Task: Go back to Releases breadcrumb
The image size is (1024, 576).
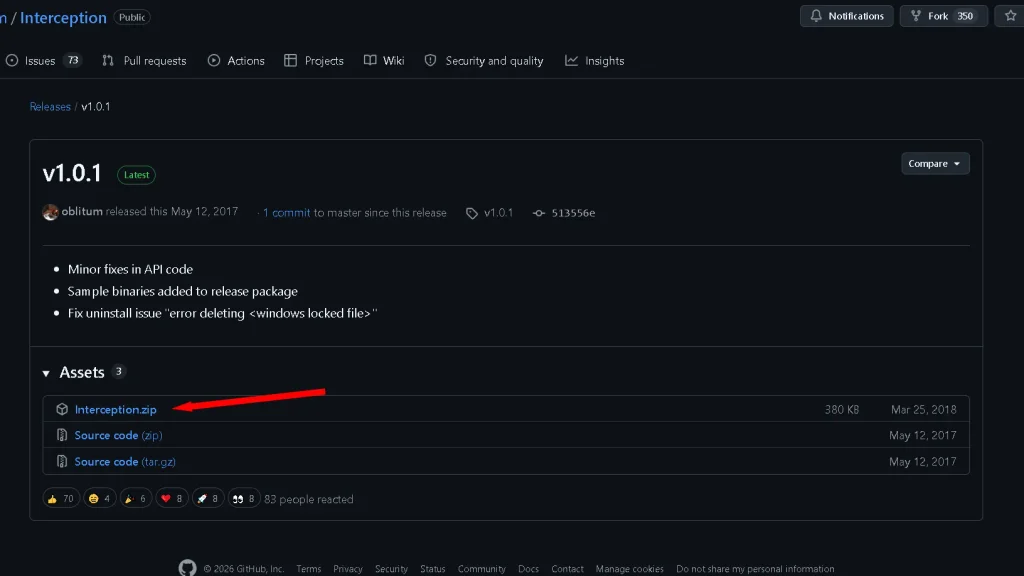Action: pos(50,106)
